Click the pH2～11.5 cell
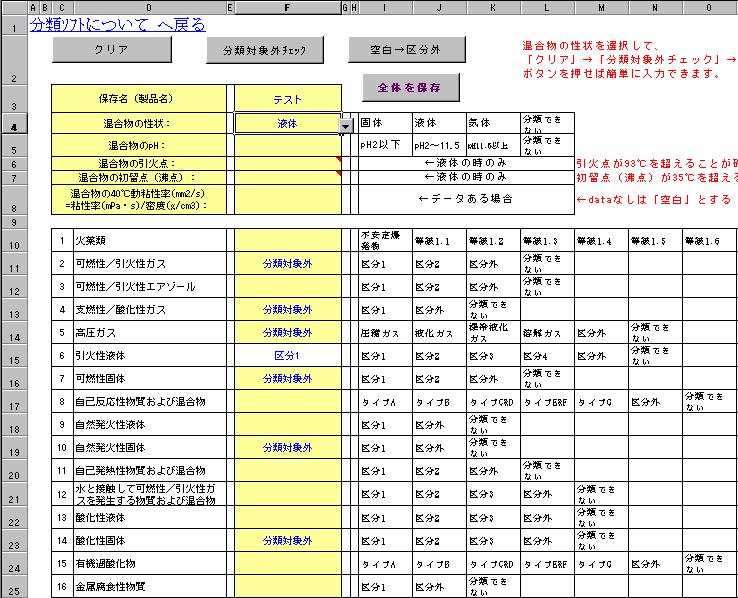The height and width of the screenshot is (598, 738). (440, 145)
